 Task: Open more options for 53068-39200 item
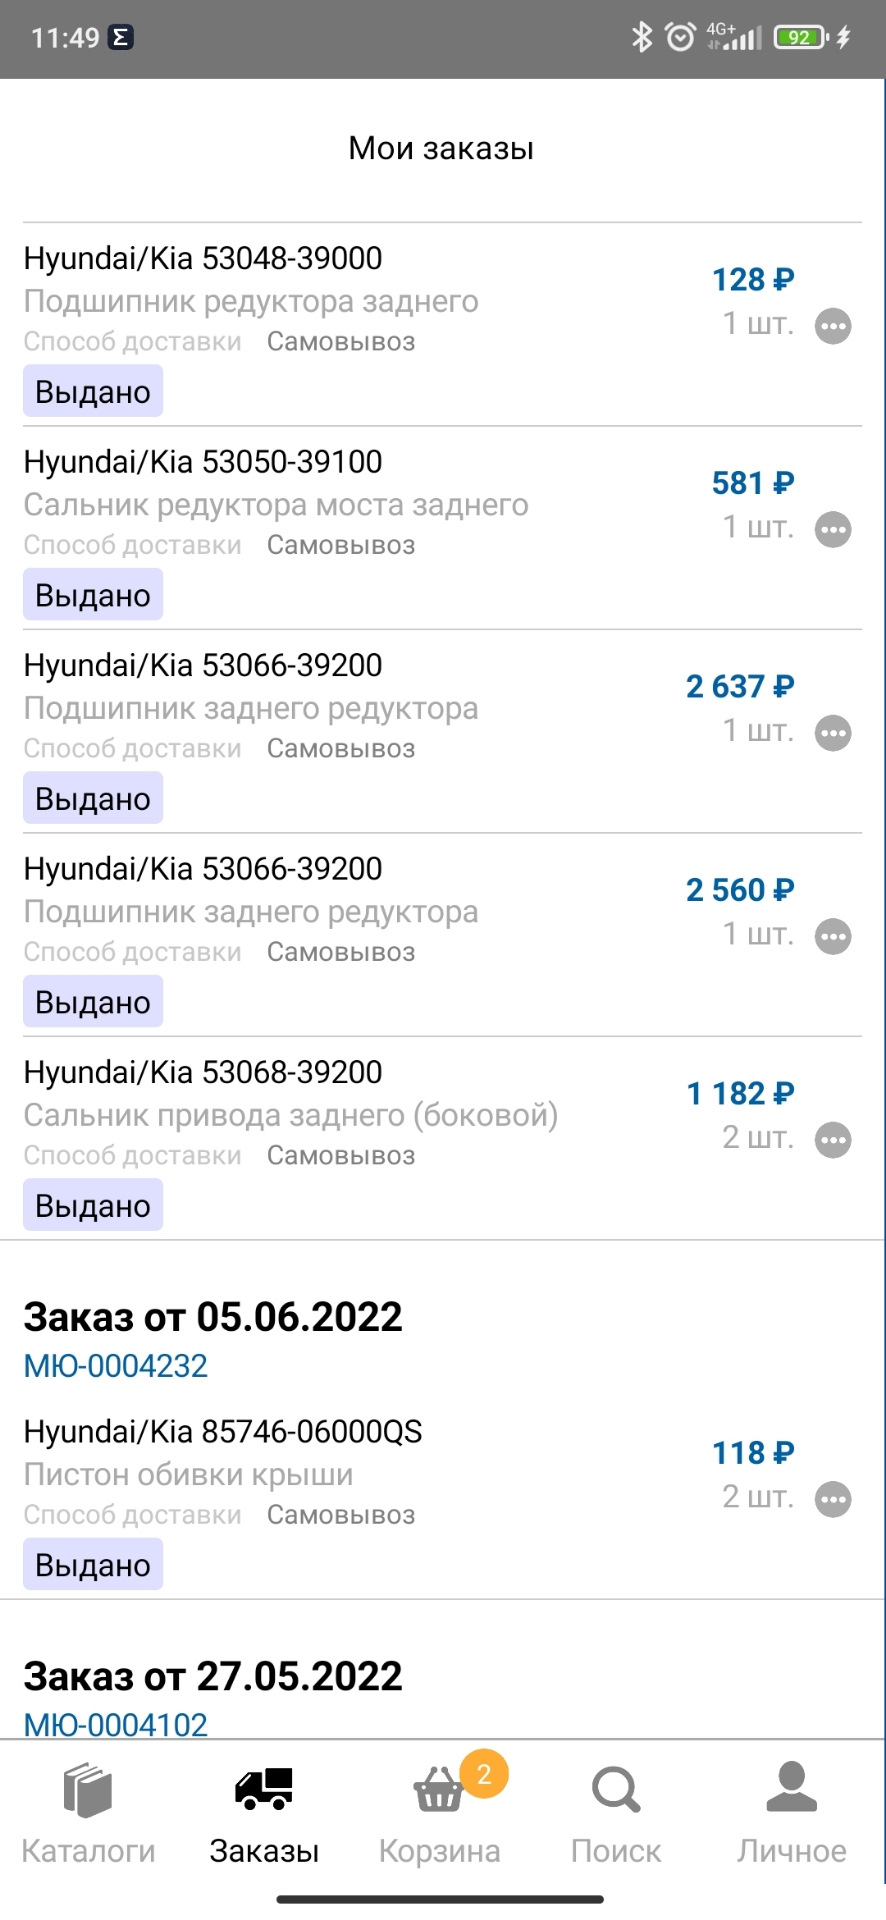[x=833, y=1140]
